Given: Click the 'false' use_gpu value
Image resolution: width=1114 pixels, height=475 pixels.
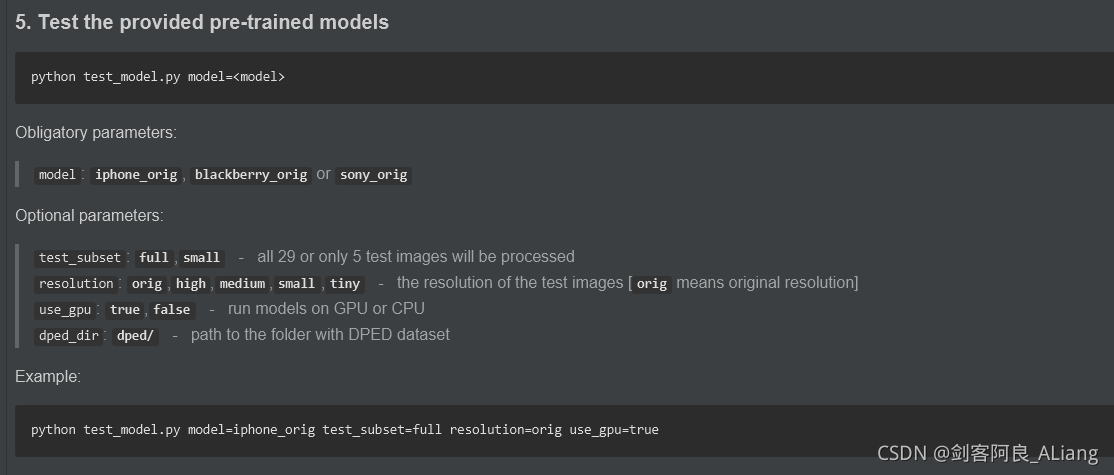Looking at the screenshot, I should tap(172, 310).
